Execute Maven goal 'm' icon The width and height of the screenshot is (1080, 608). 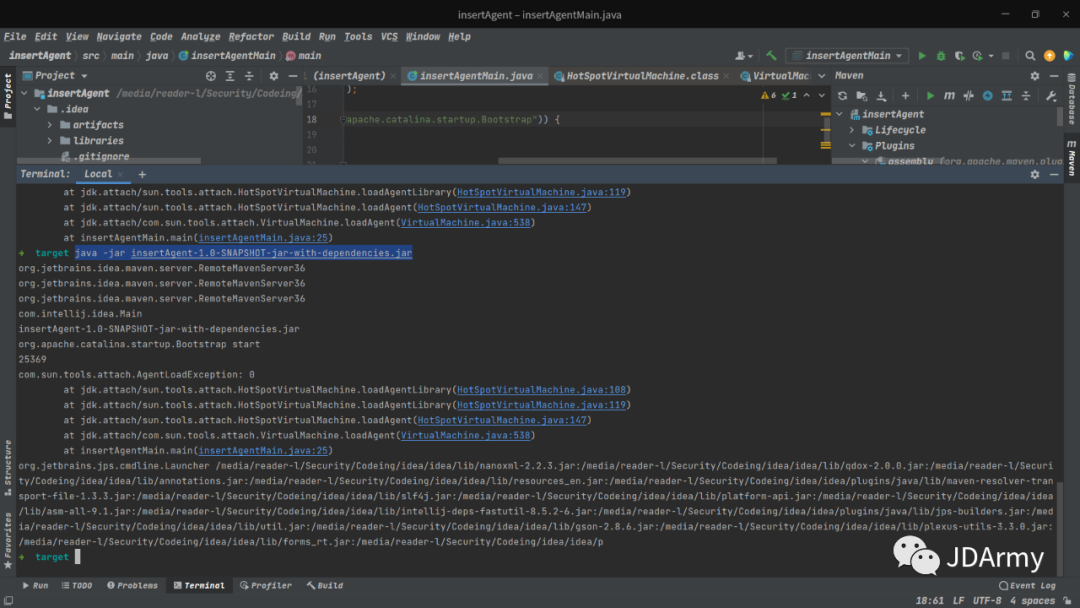pyautogui.click(x=949, y=96)
